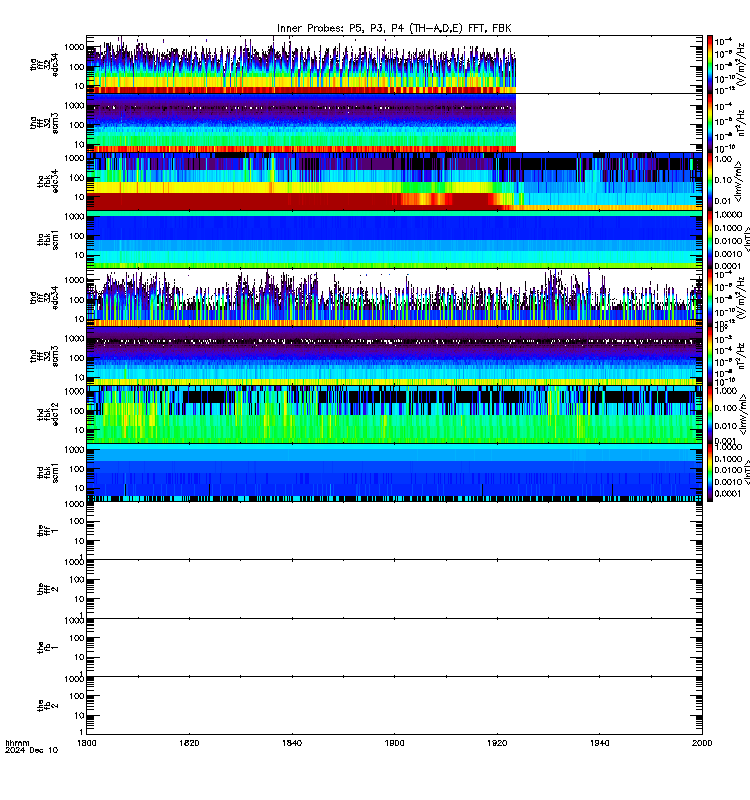Click the 2000 time axis label
750x800 pixels.
tap(702, 743)
